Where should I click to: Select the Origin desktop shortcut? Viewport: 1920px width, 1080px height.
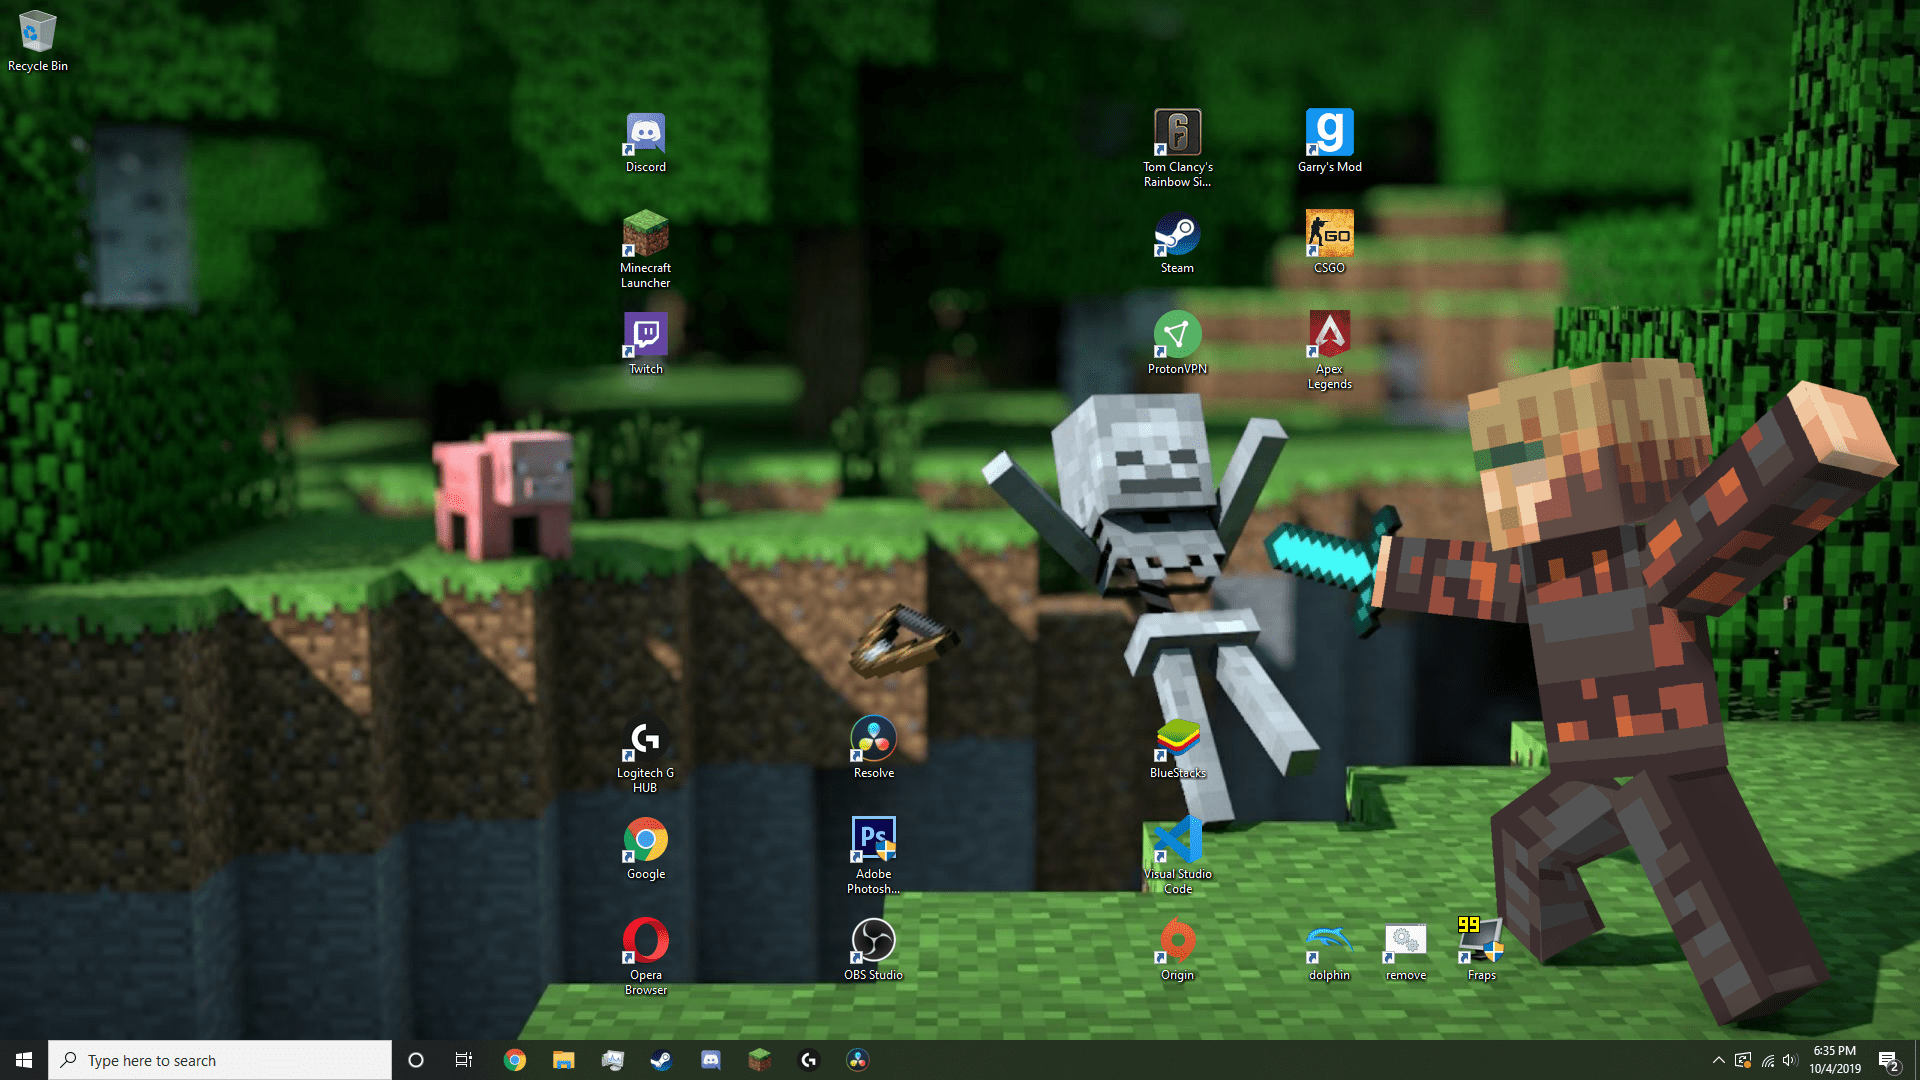coord(1178,950)
